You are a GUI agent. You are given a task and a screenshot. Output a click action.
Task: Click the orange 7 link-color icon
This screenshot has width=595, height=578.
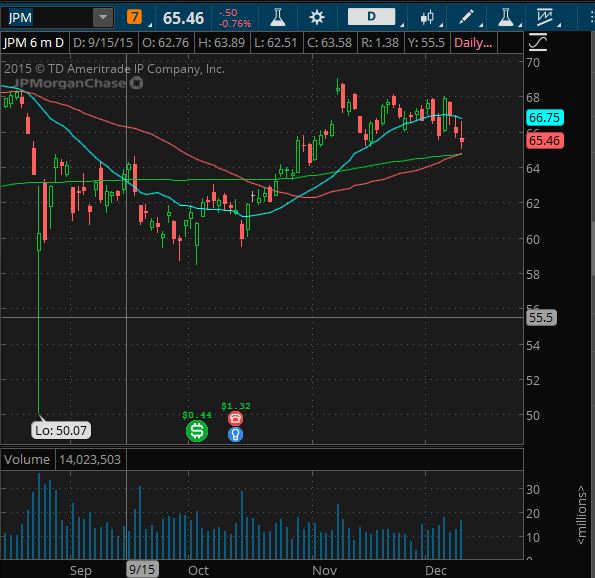click(x=134, y=17)
